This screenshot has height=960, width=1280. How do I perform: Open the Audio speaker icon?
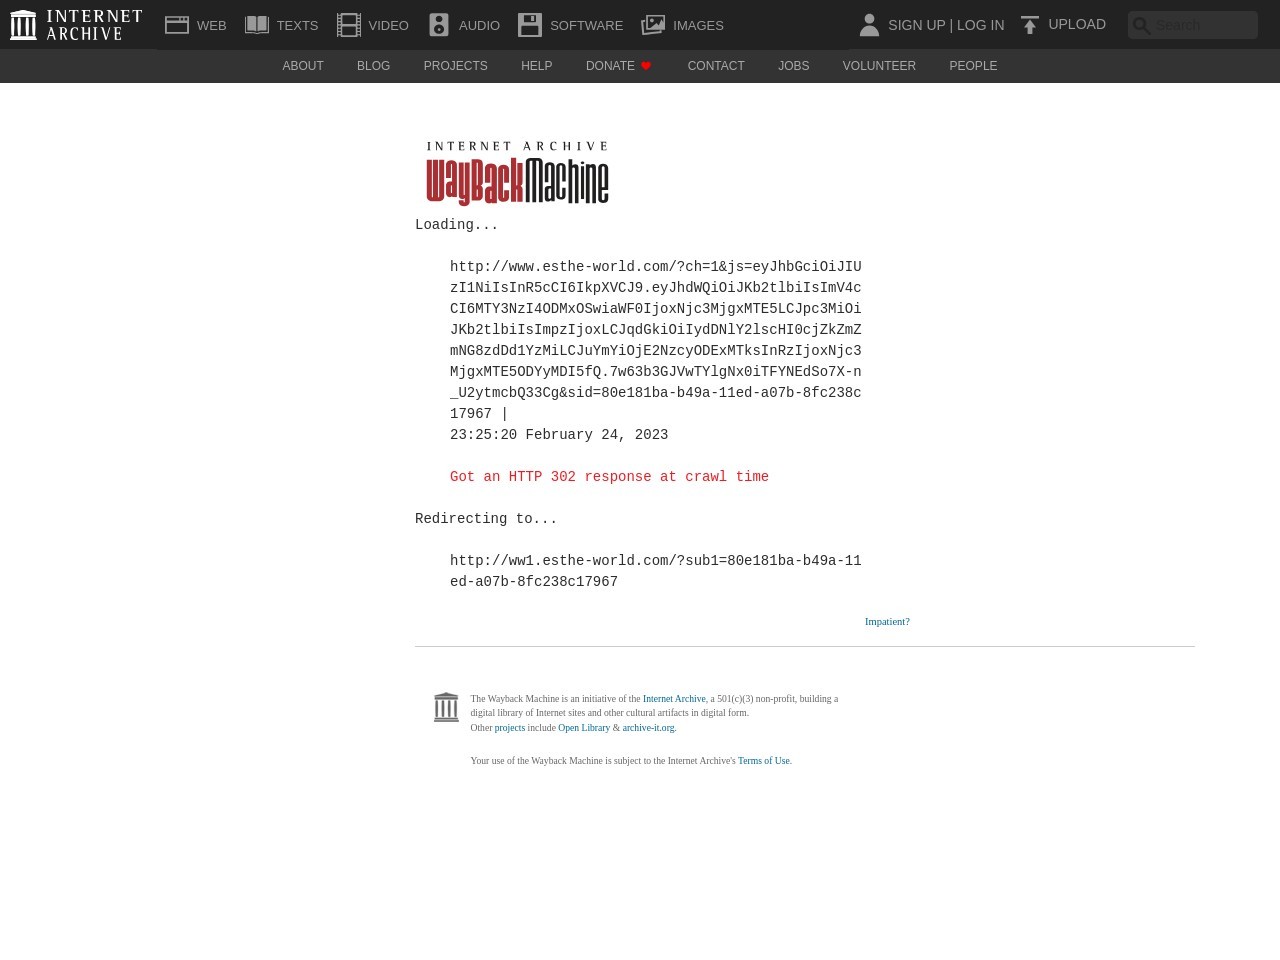coord(439,25)
